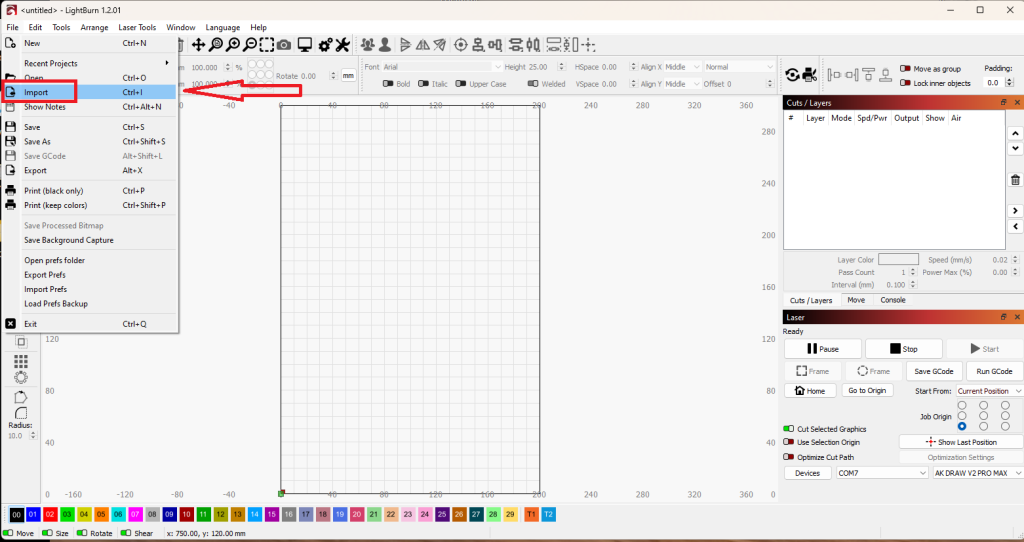The height and width of the screenshot is (542, 1024).
Task: Click the Devices button
Action: pos(808,473)
